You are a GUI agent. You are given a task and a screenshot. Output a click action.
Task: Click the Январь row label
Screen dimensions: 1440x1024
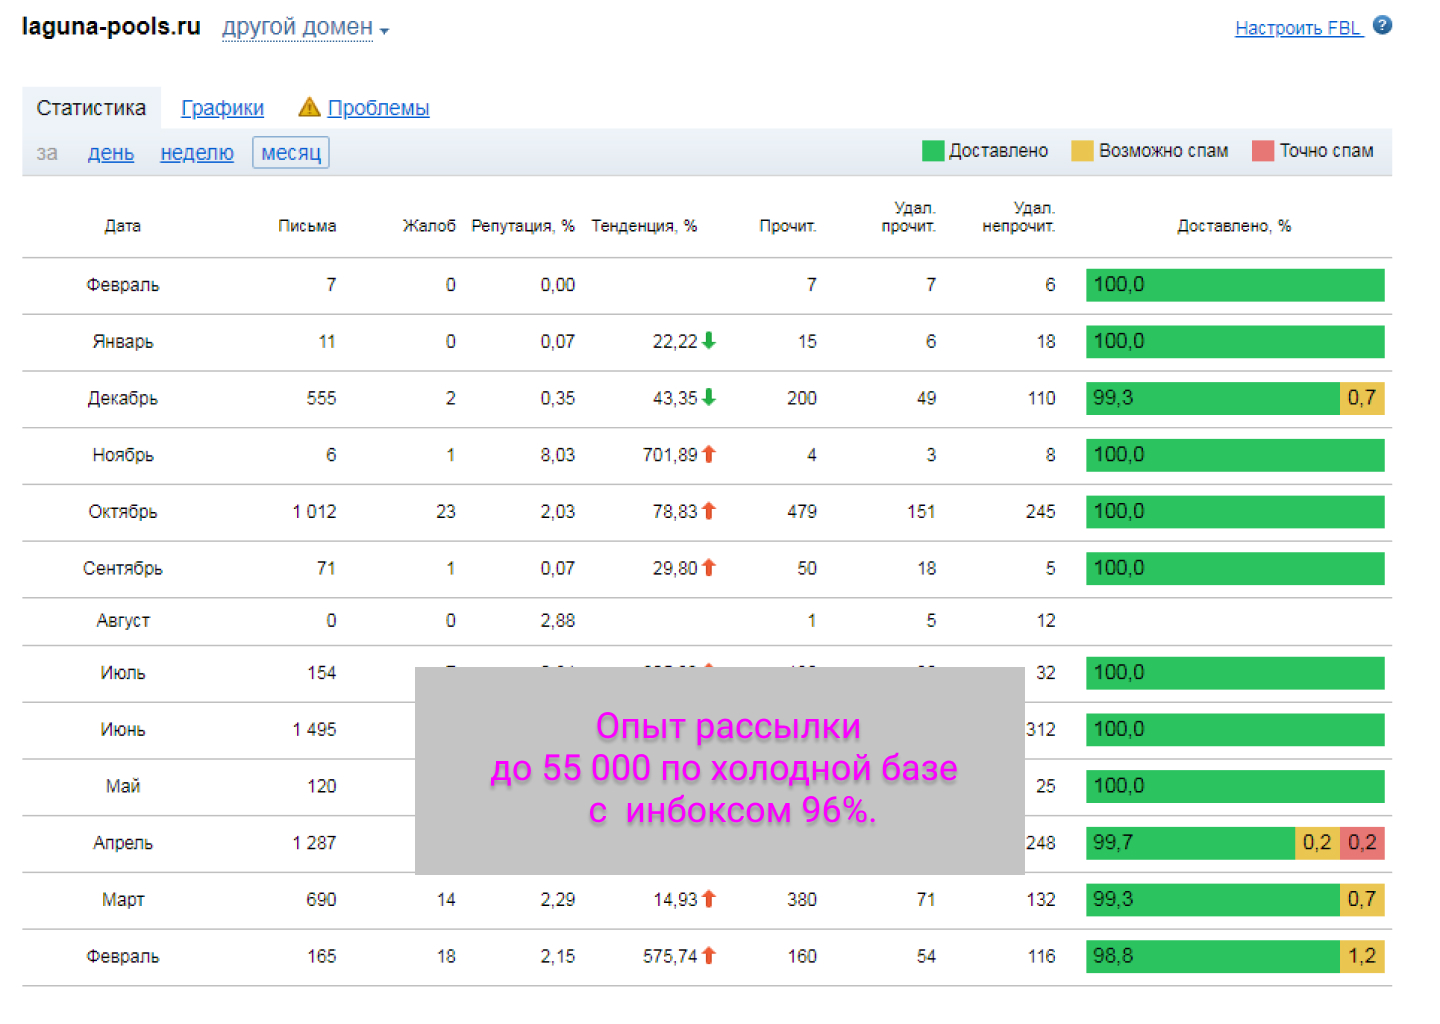123,342
